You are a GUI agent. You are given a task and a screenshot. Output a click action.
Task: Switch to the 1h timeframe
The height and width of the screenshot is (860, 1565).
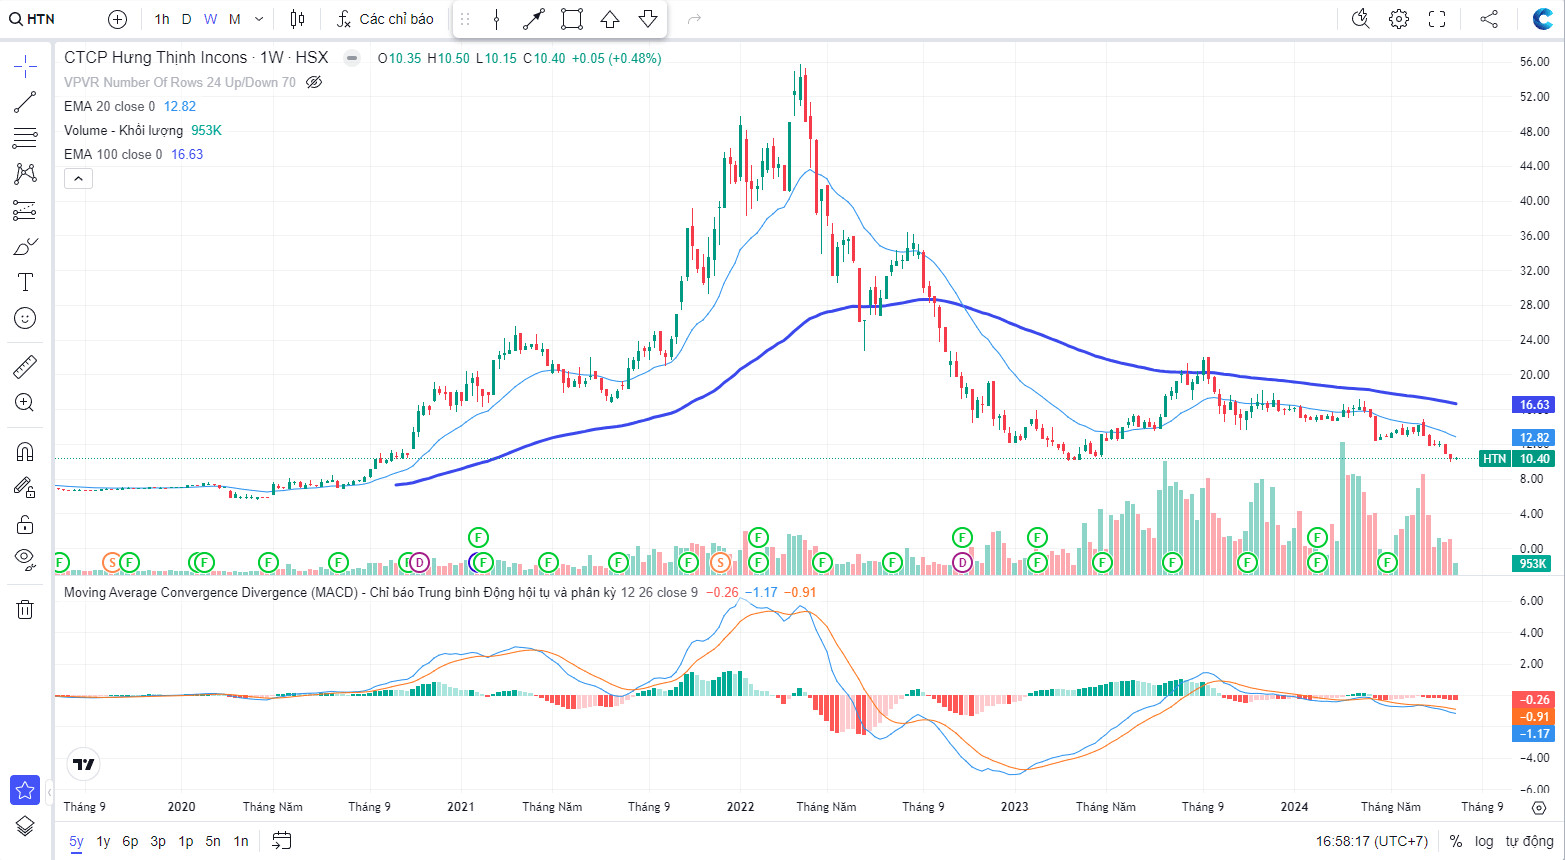[162, 19]
